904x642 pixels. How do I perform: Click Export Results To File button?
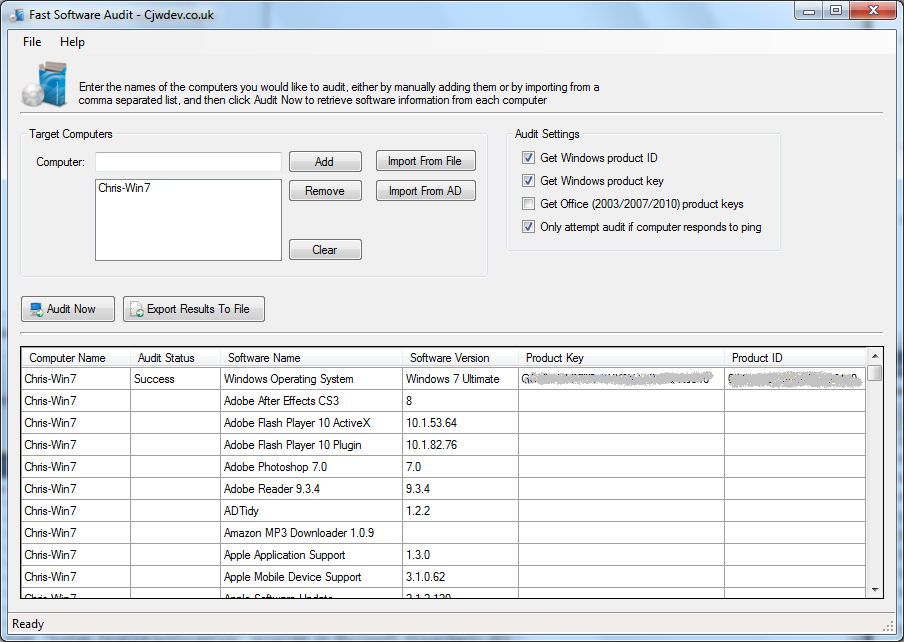point(194,309)
